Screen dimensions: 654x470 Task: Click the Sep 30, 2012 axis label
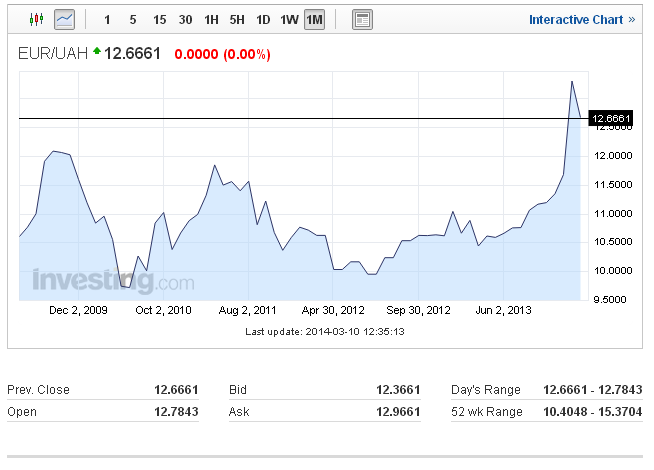tap(418, 310)
